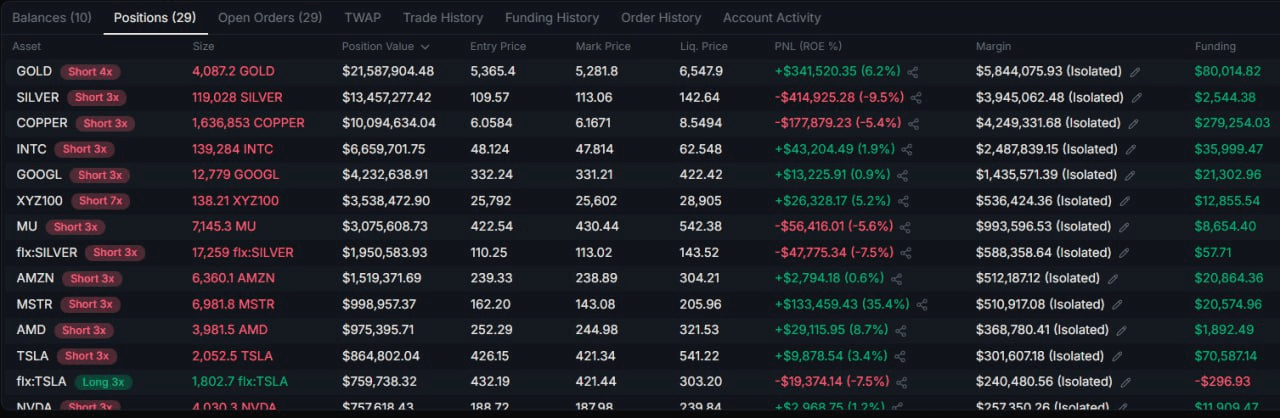Click share icon next to GOLD PNL

(913, 72)
